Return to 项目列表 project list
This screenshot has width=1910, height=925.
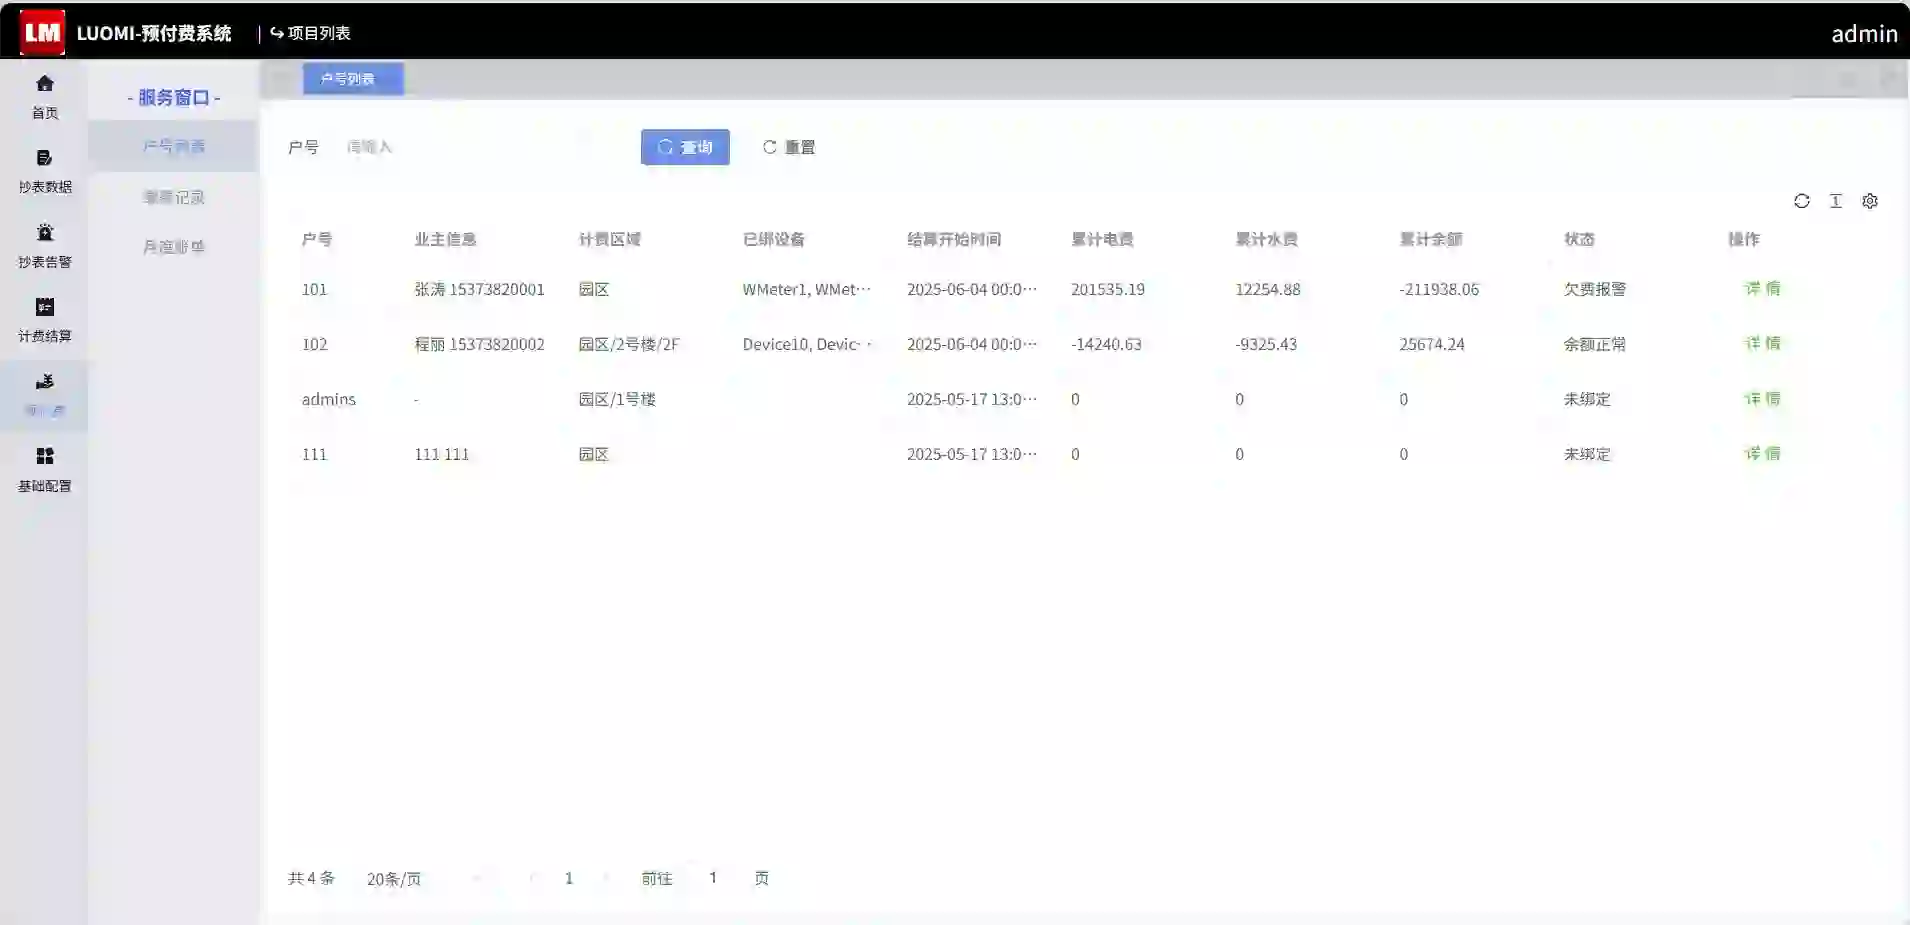[x=310, y=33]
